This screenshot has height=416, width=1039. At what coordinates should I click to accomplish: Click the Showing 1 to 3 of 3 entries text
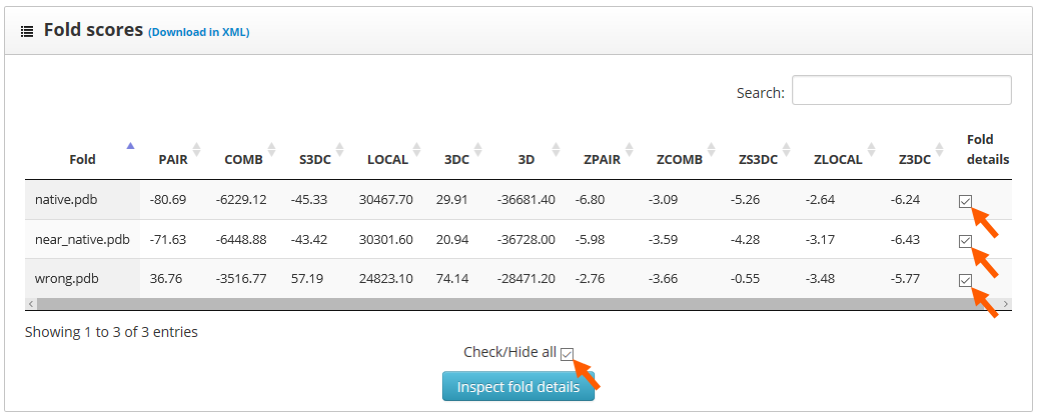[x=111, y=332]
